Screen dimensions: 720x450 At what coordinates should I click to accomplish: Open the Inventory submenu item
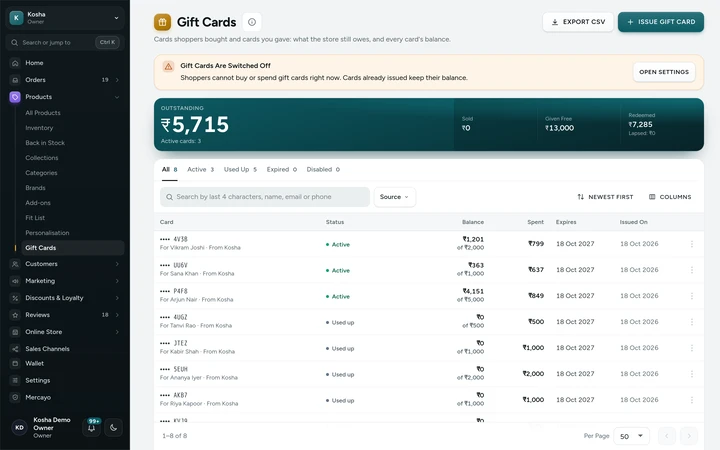(x=39, y=128)
